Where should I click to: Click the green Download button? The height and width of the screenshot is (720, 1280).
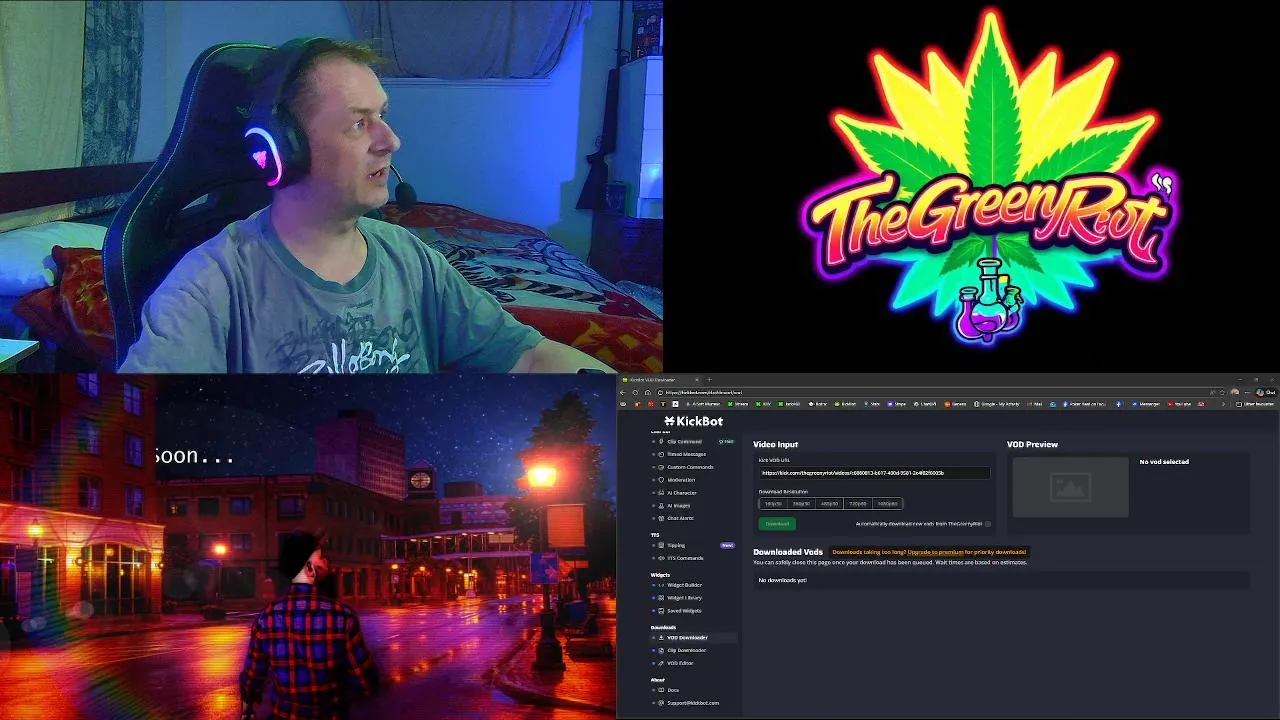[x=777, y=524]
